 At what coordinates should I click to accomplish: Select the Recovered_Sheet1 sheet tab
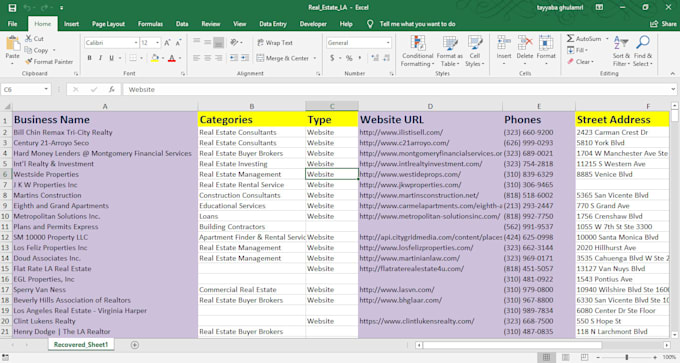coord(81,345)
